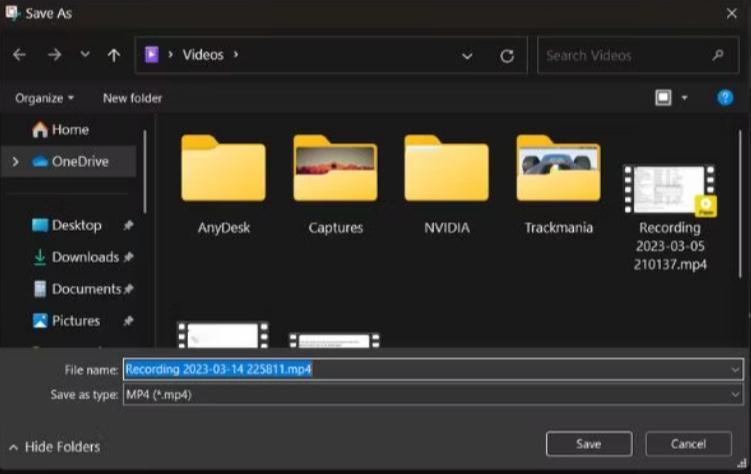Open the view options dropdown arrow
The width and height of the screenshot is (751, 474).
684,98
